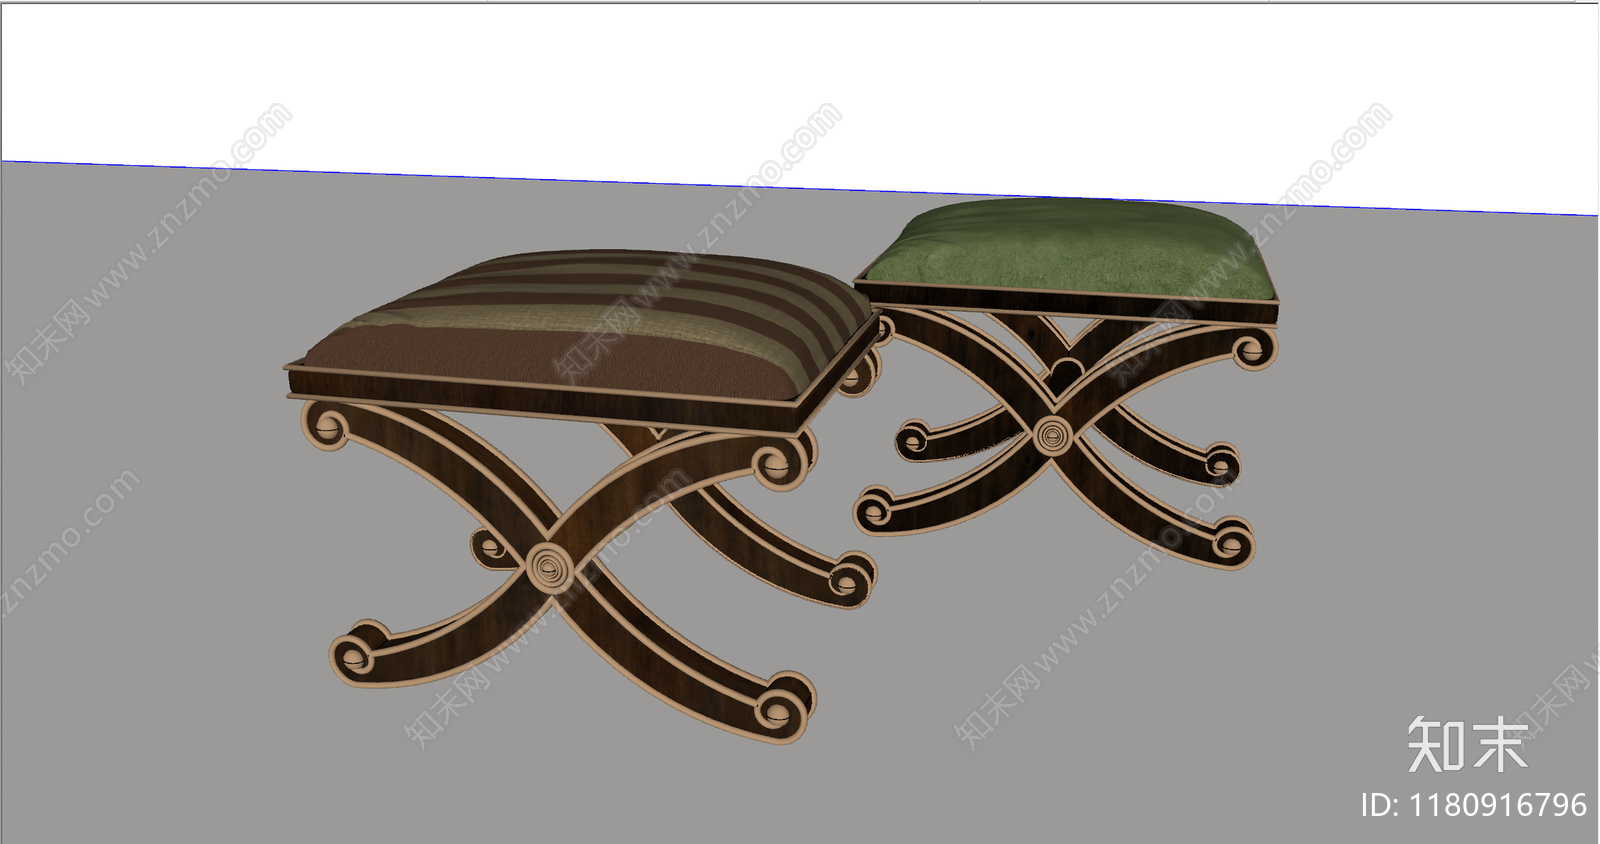
Task: Select the green cushion of the right stool
Action: pyautogui.click(x=1070, y=251)
